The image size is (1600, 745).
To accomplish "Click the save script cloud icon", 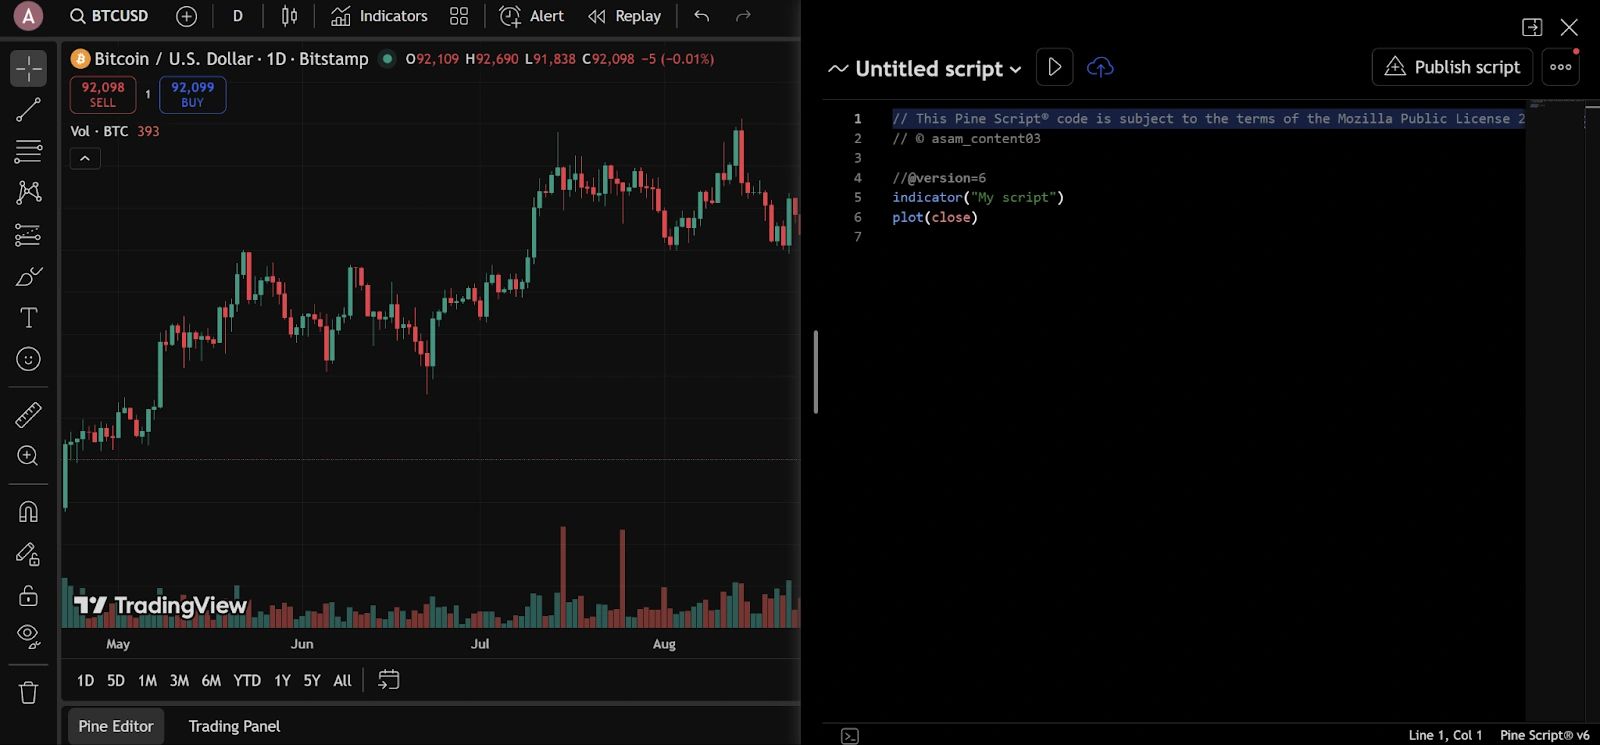I will 1100,67.
